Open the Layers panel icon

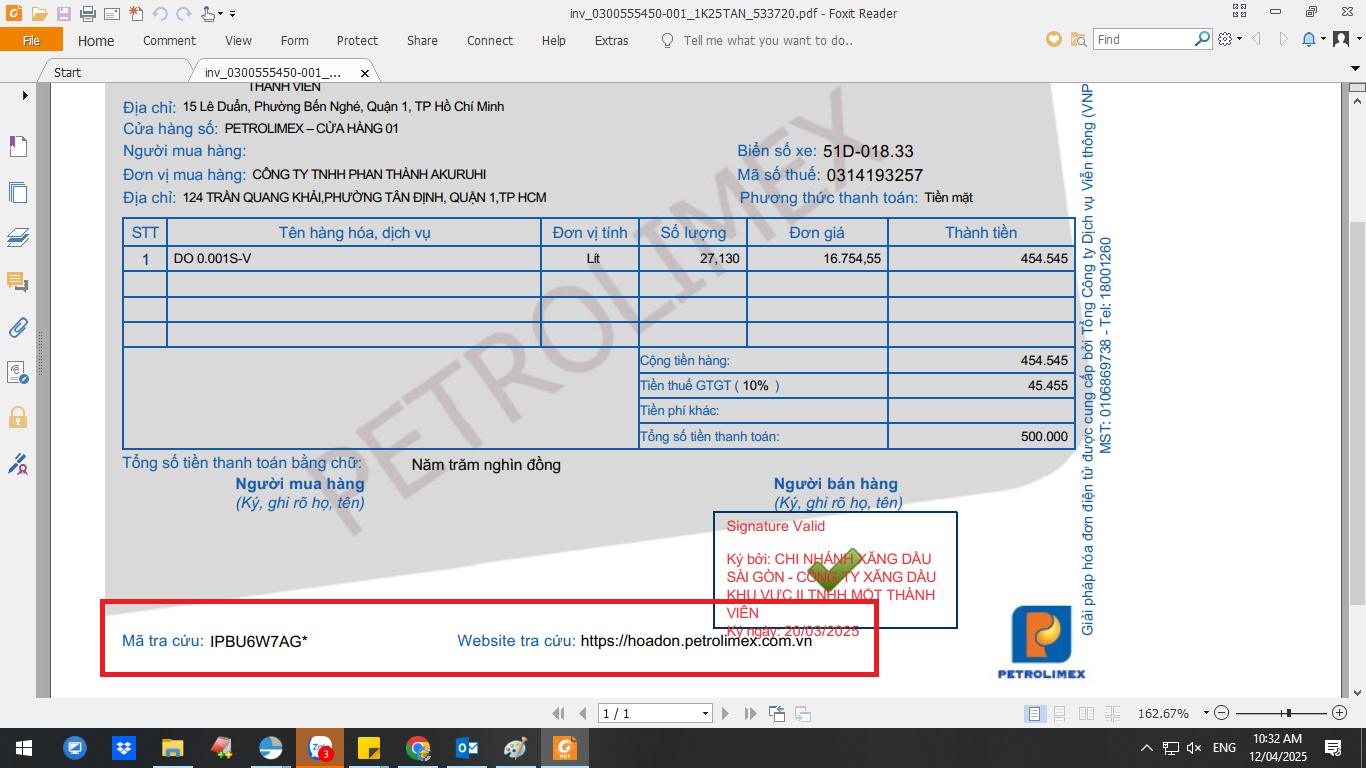tap(18, 238)
